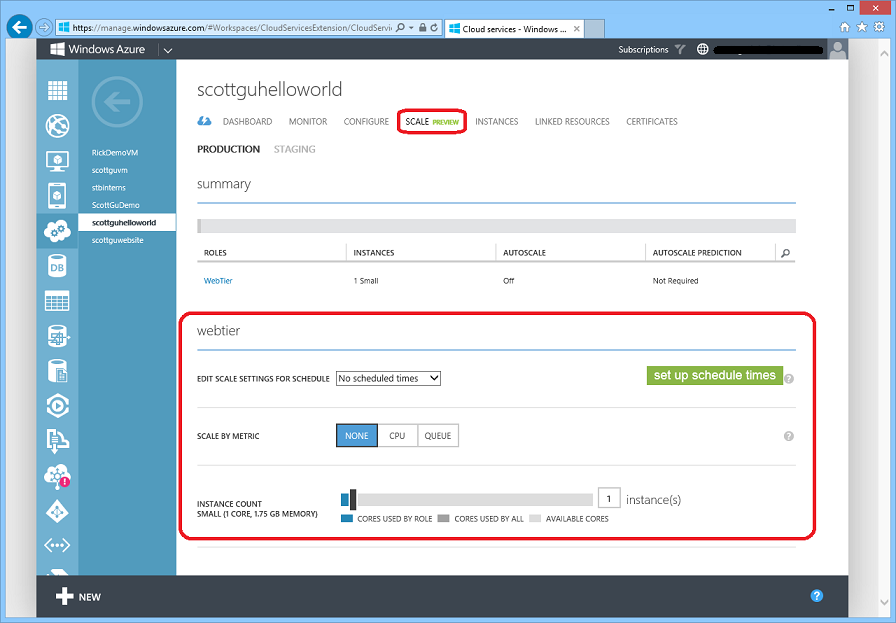Click browser Home icon
Screen dimensions: 896x623
[x=845, y=27]
